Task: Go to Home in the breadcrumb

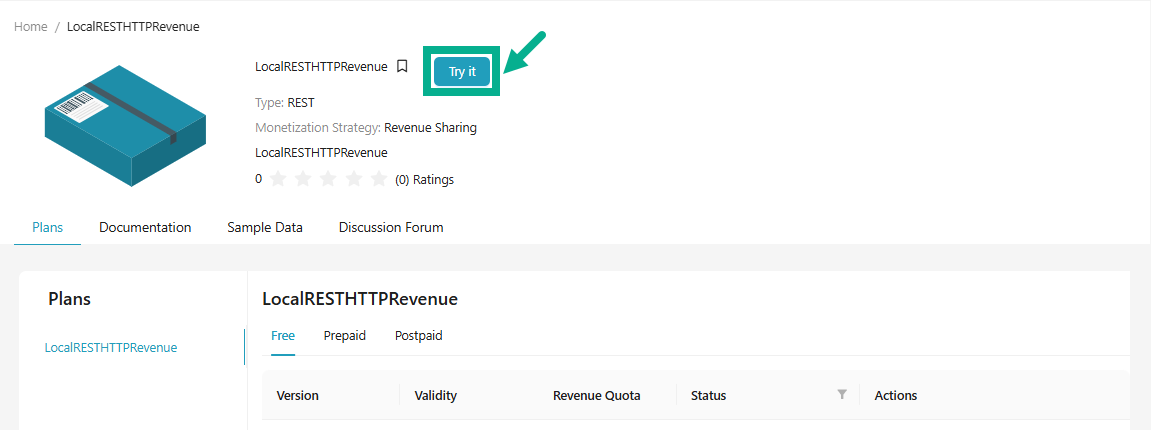Action: (31, 27)
